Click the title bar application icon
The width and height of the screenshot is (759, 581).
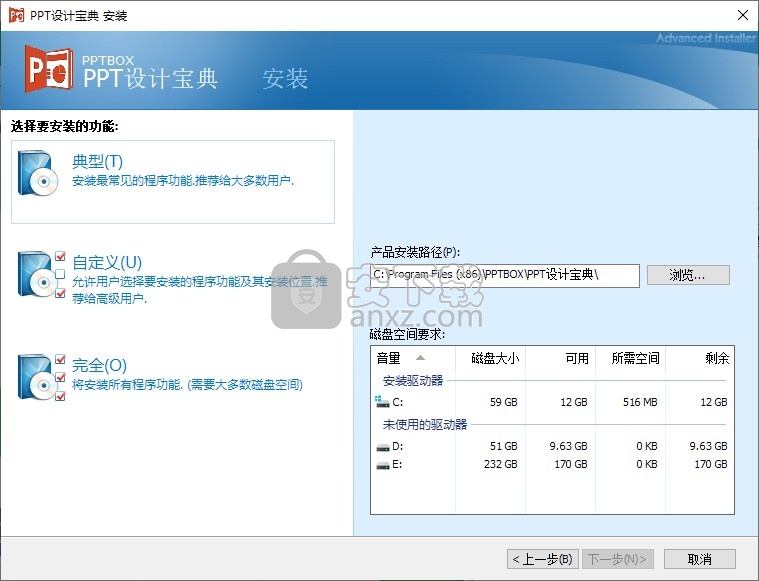[x=16, y=15]
